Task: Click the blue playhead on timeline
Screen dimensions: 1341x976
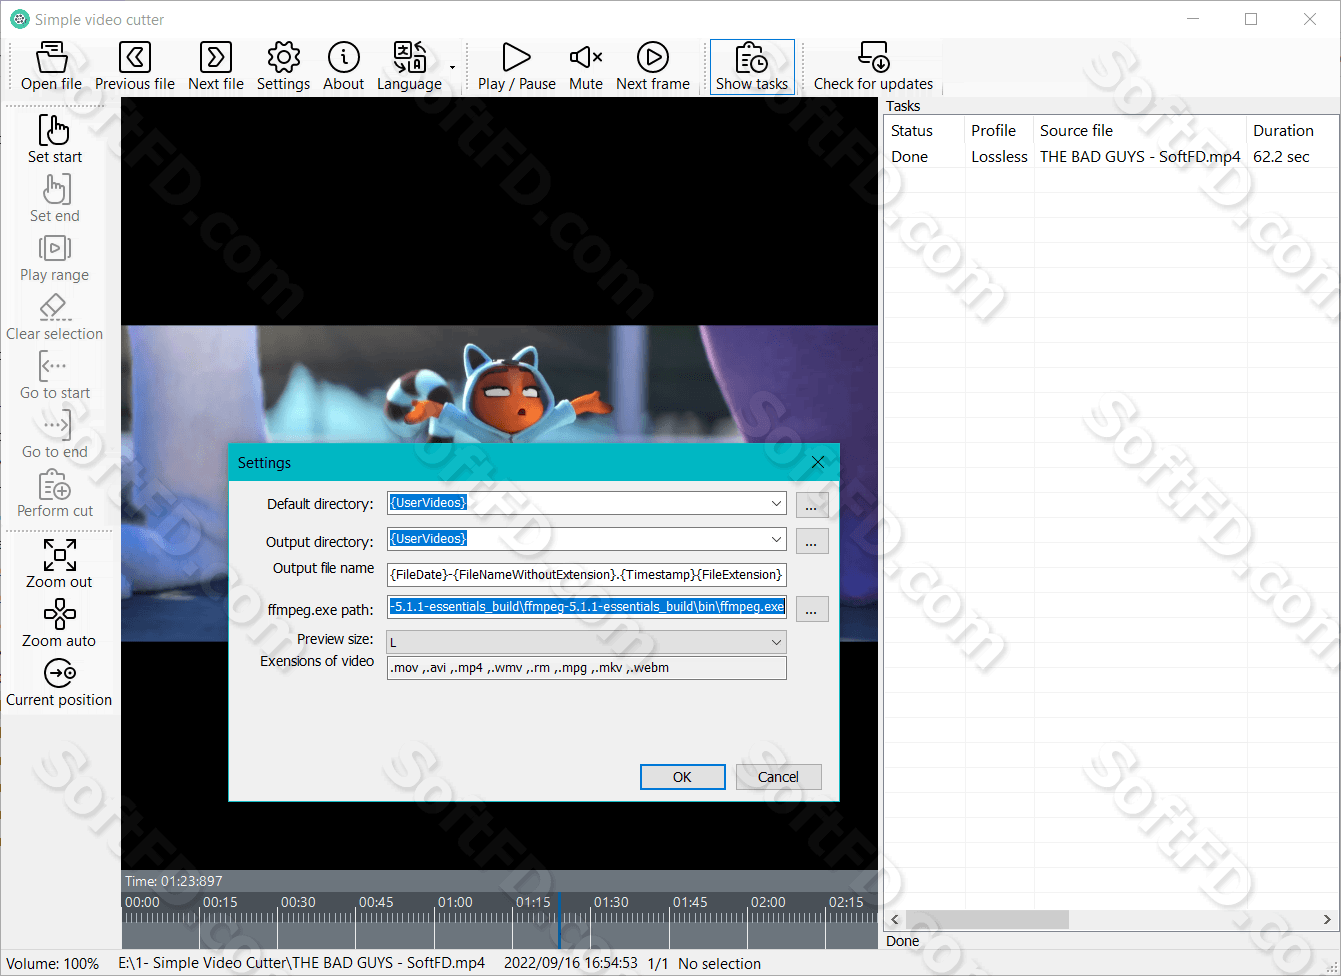Action: click(x=559, y=918)
